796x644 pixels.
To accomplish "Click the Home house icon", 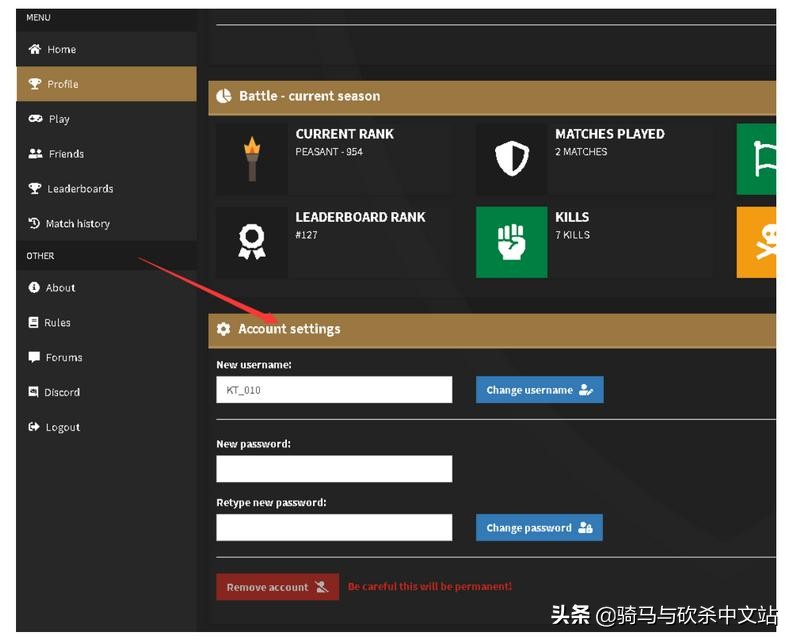I will [35, 49].
